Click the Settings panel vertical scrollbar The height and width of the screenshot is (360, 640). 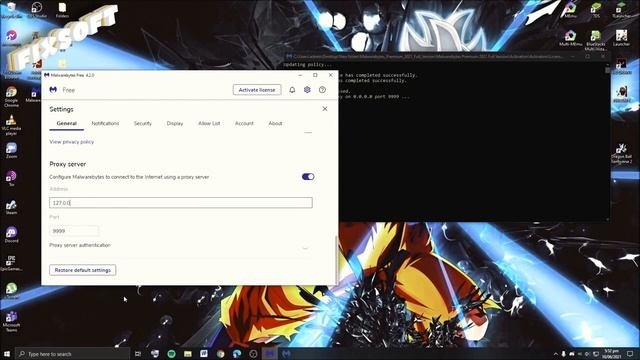click(x=336, y=259)
